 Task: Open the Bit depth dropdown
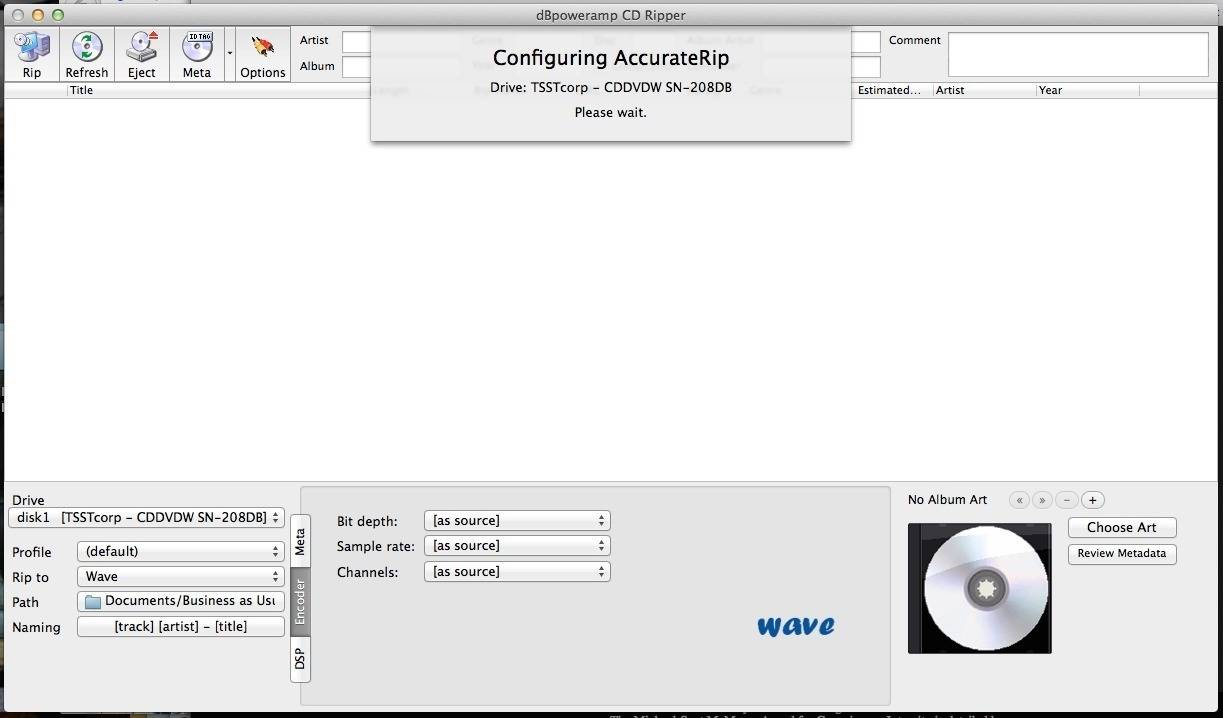point(517,520)
